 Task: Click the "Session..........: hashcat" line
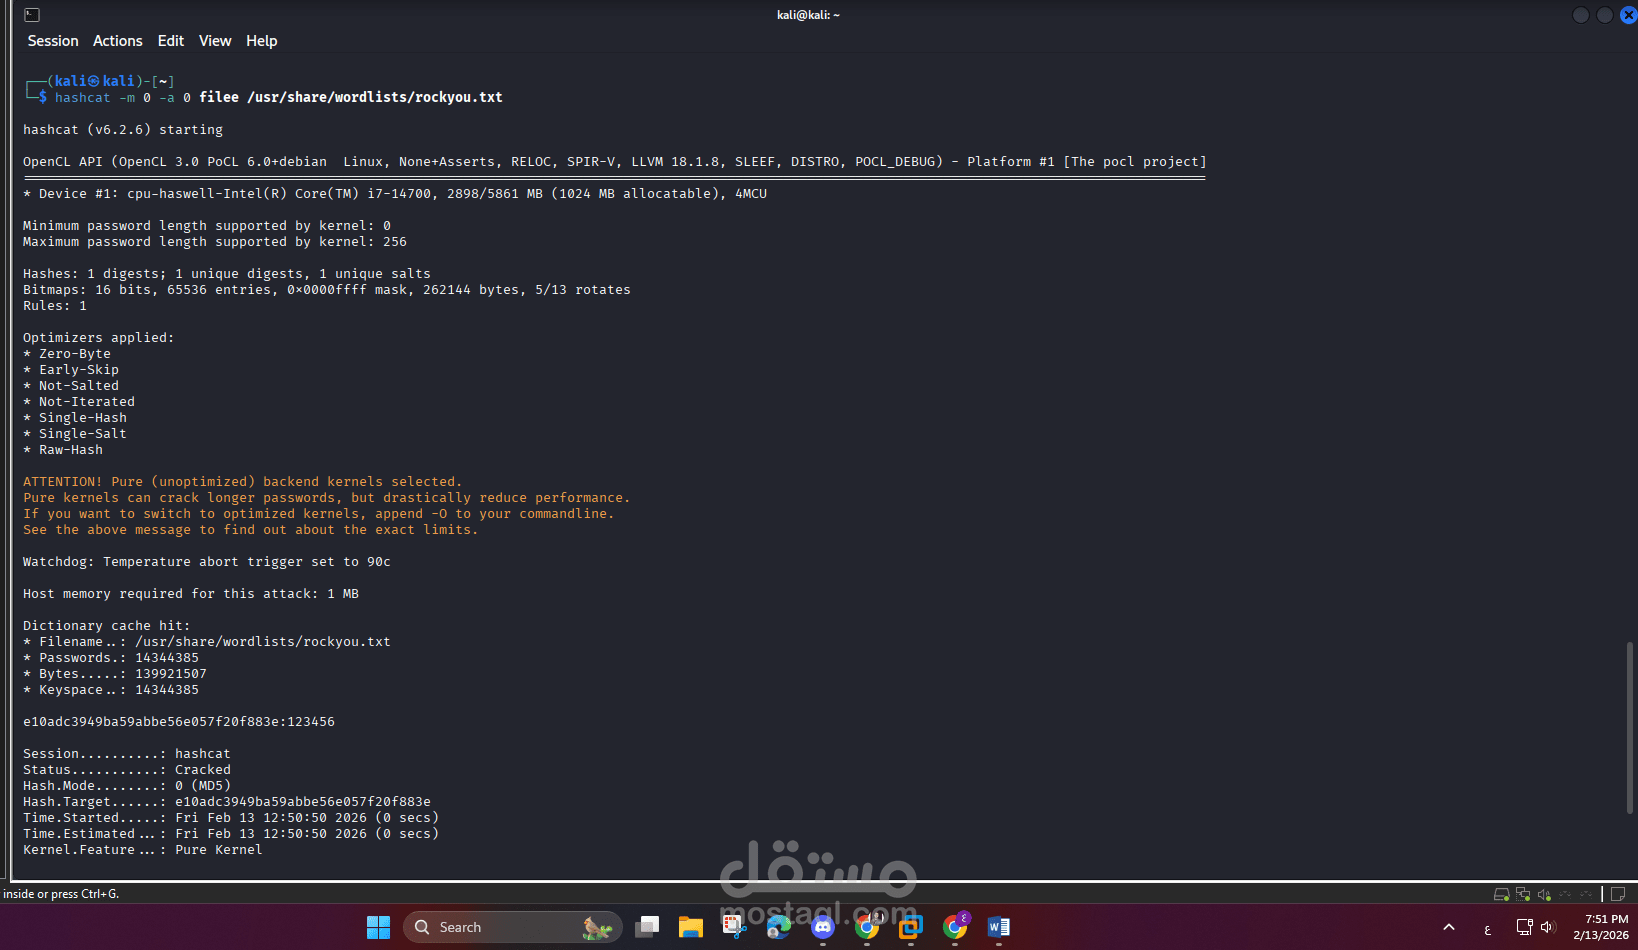(127, 754)
